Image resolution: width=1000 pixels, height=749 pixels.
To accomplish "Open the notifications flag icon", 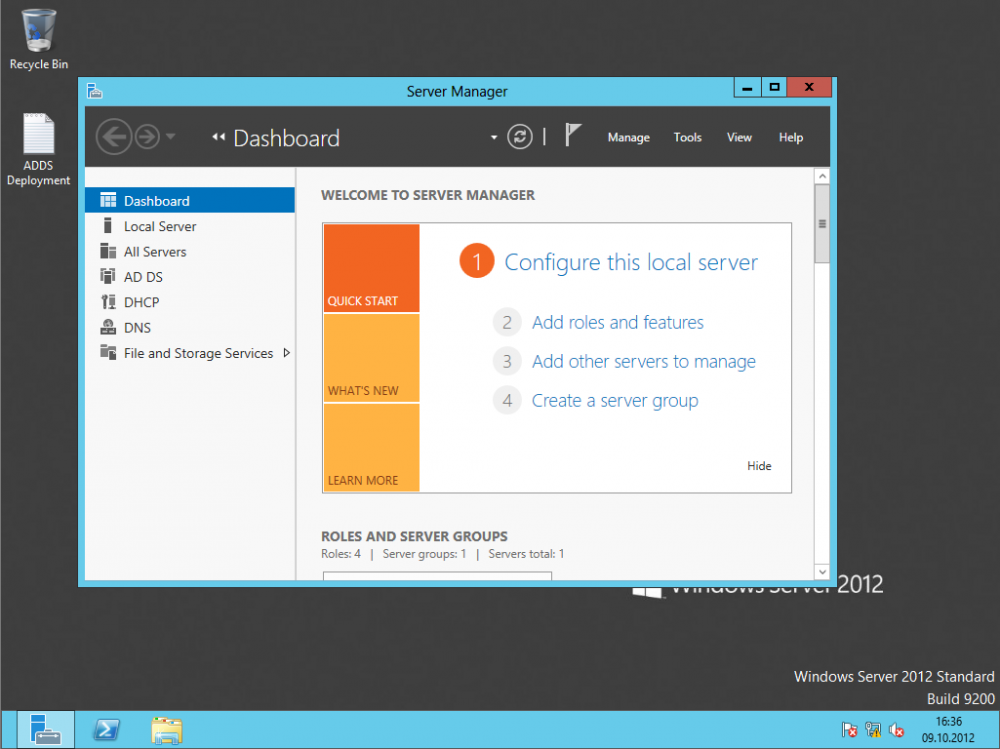I will [573, 136].
